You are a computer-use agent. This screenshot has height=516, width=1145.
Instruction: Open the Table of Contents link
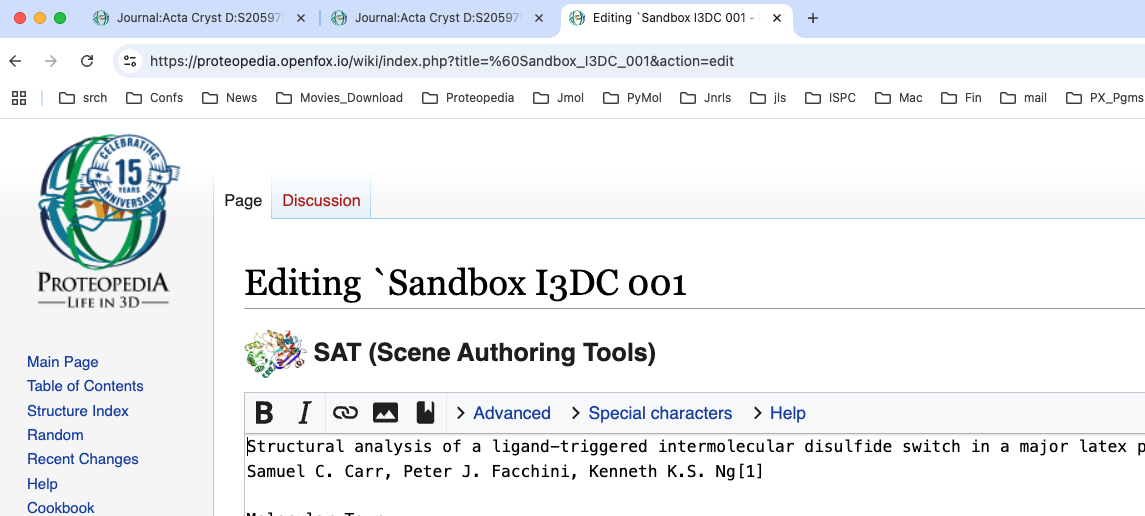pyautogui.click(x=85, y=386)
